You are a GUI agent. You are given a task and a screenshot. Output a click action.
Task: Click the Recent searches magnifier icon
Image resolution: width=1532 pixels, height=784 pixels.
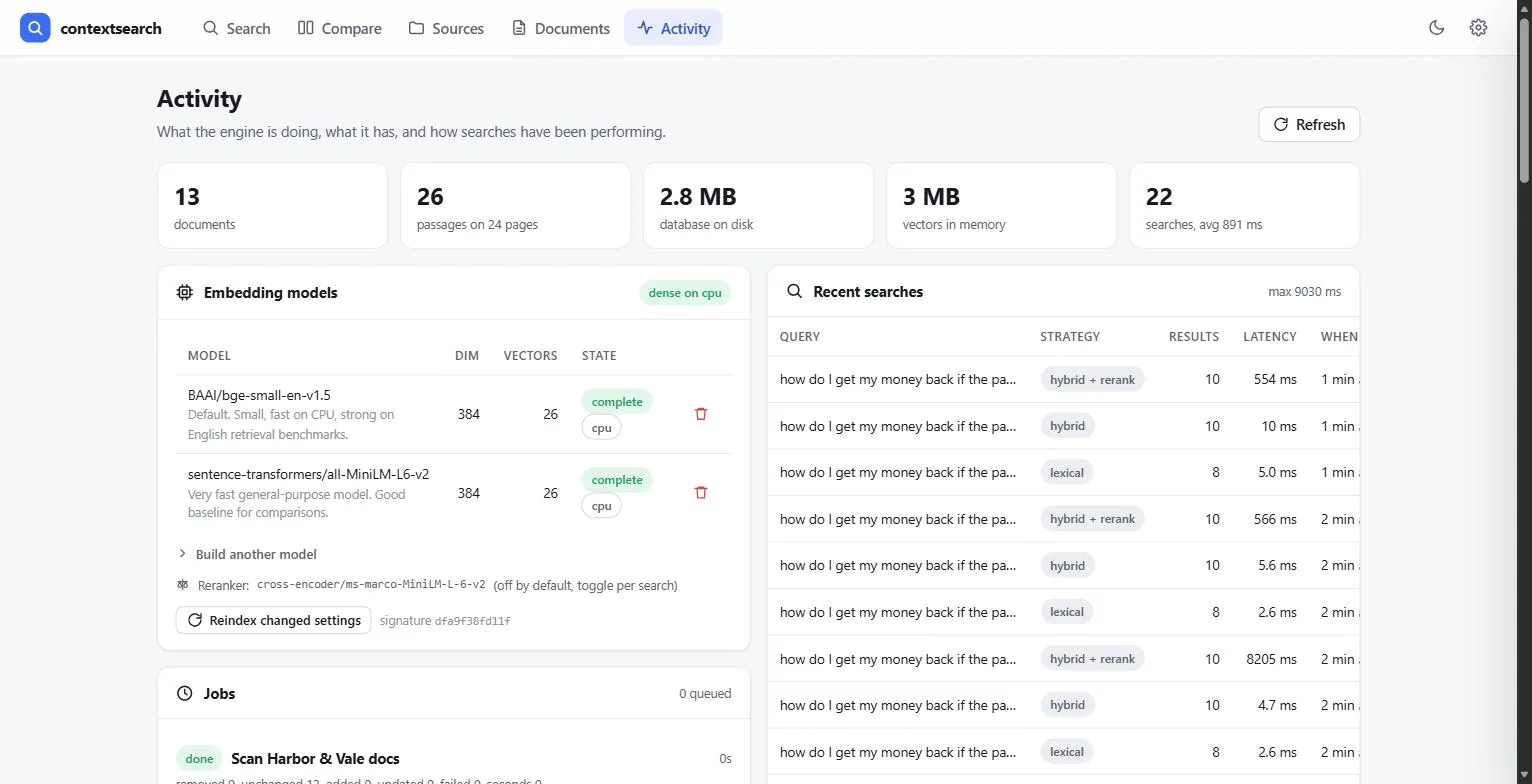click(795, 292)
